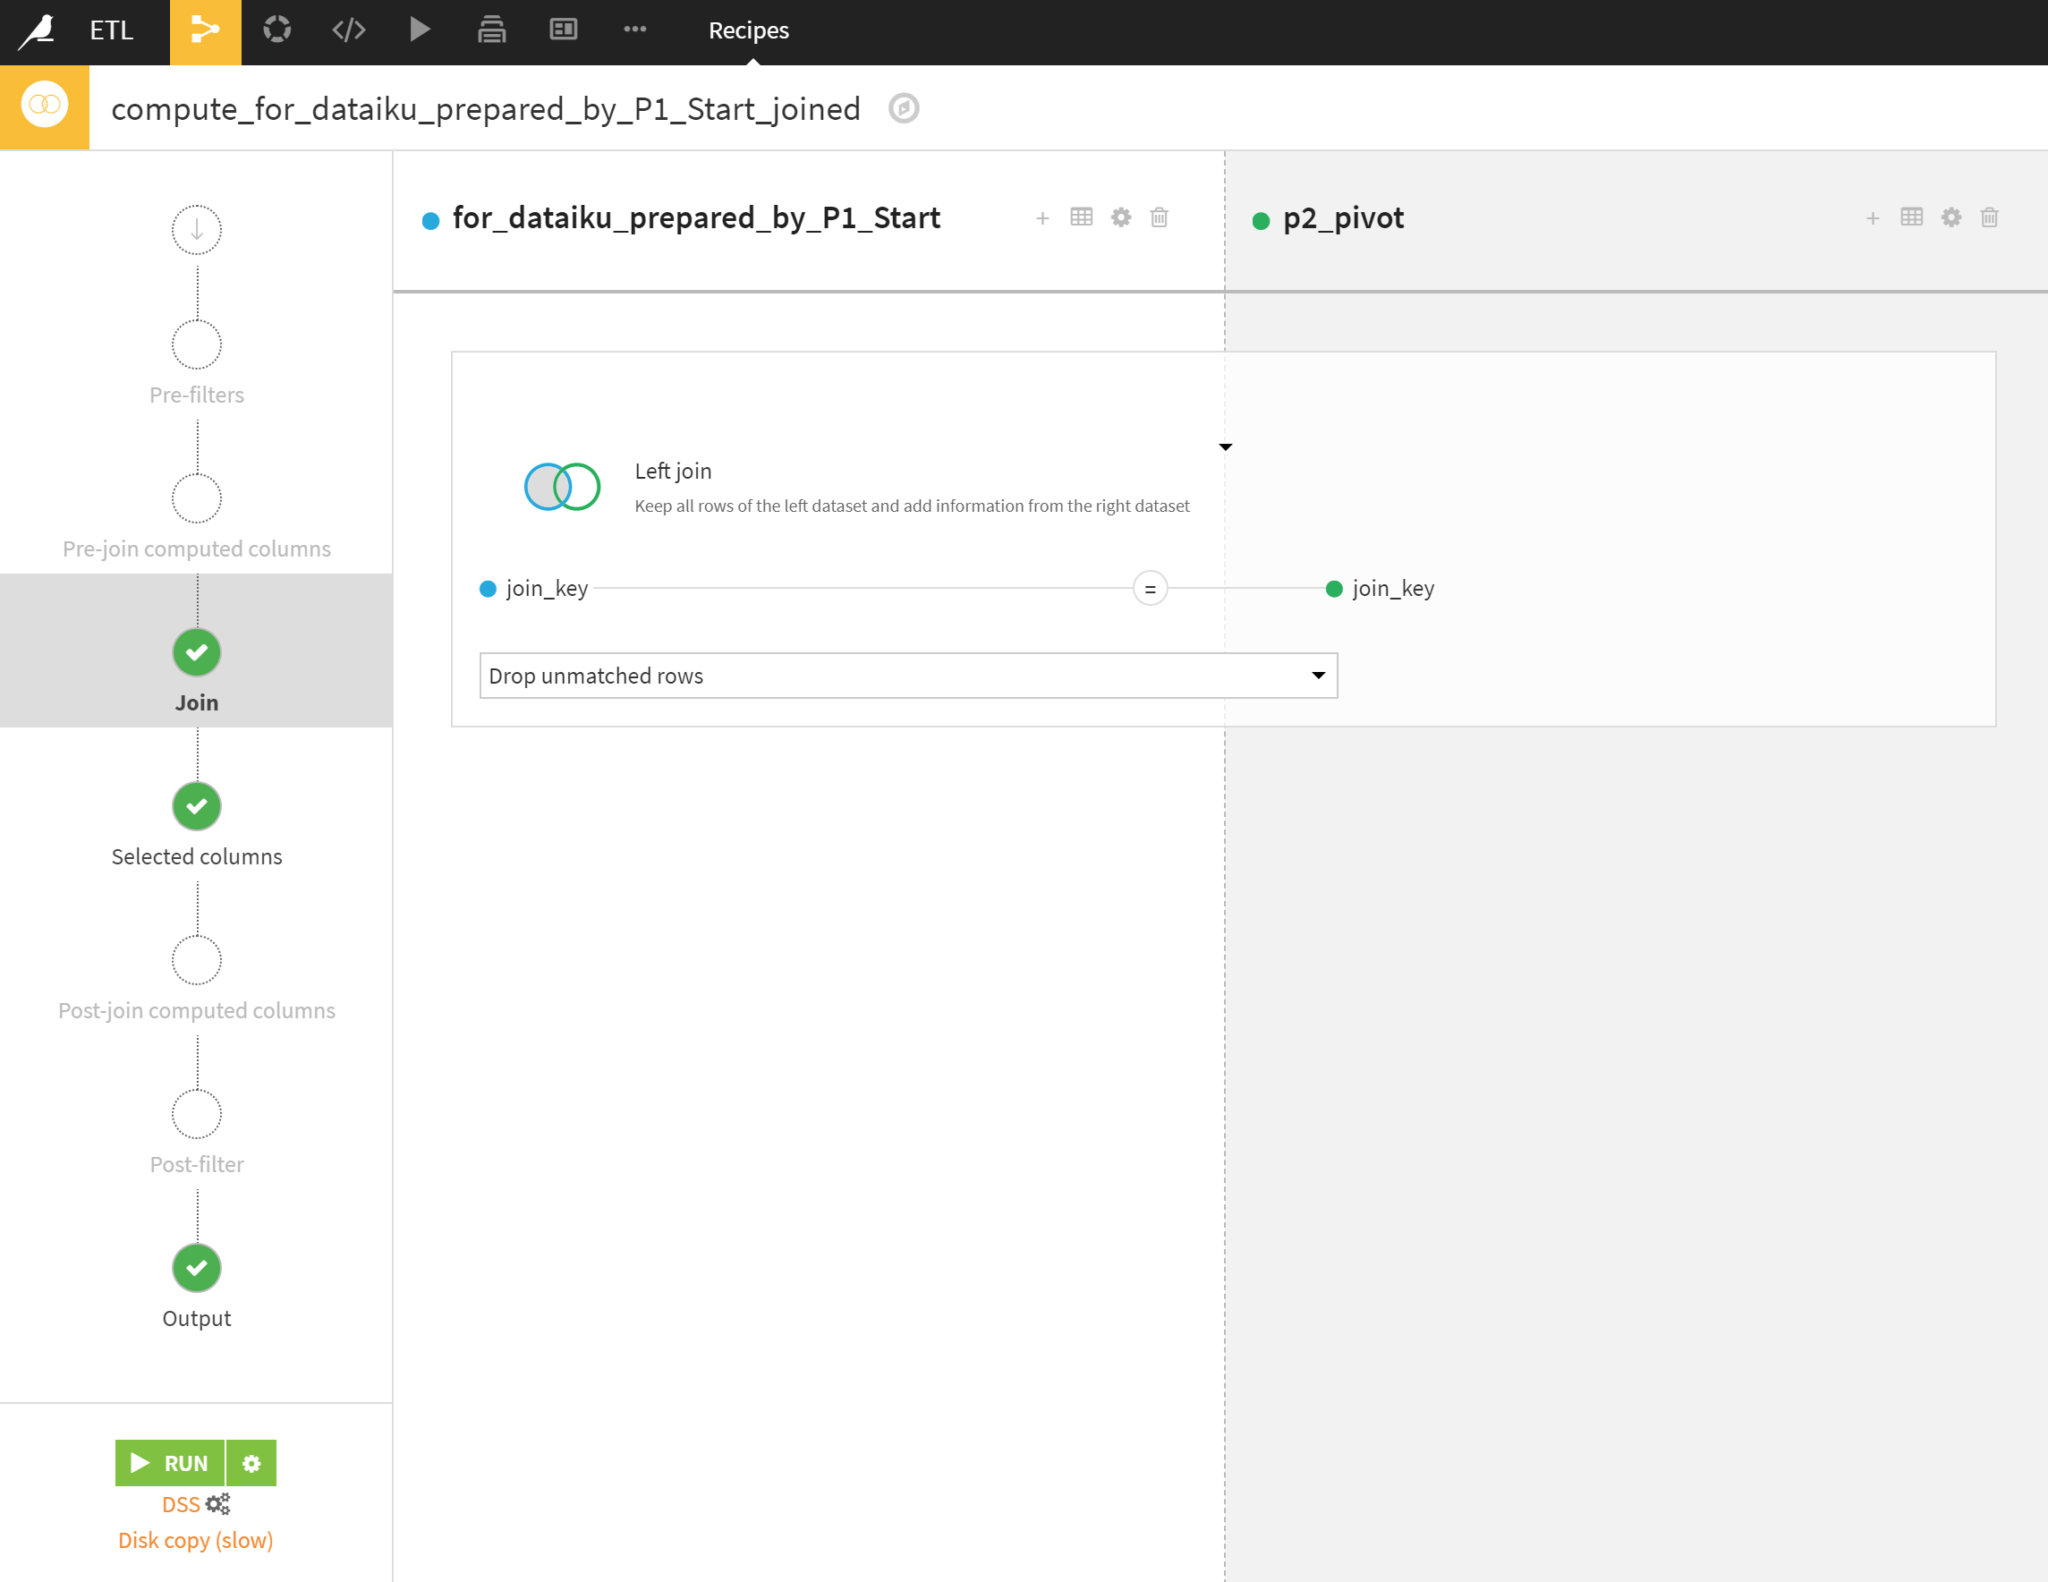Add input using plus next to for_dataiku_prepared_by_P1_Start
The width and height of the screenshot is (2048, 1582).
pos(1042,217)
